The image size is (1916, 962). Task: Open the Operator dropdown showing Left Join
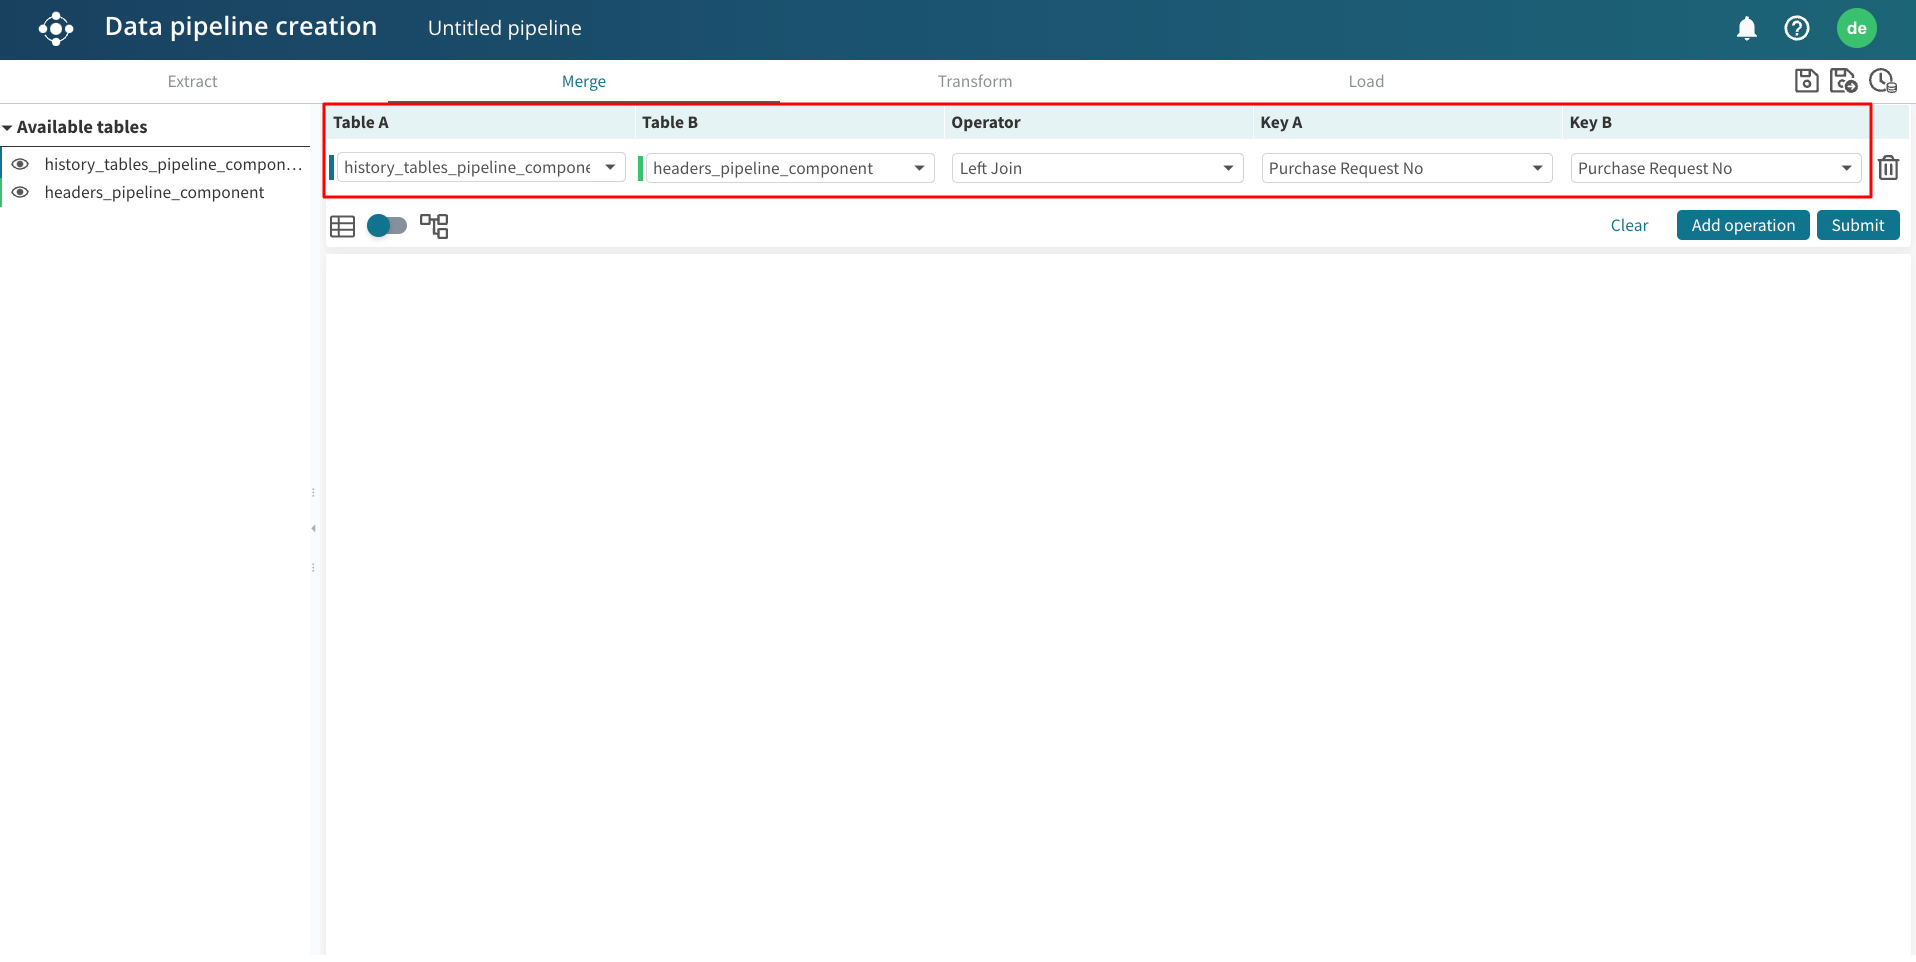1096,168
